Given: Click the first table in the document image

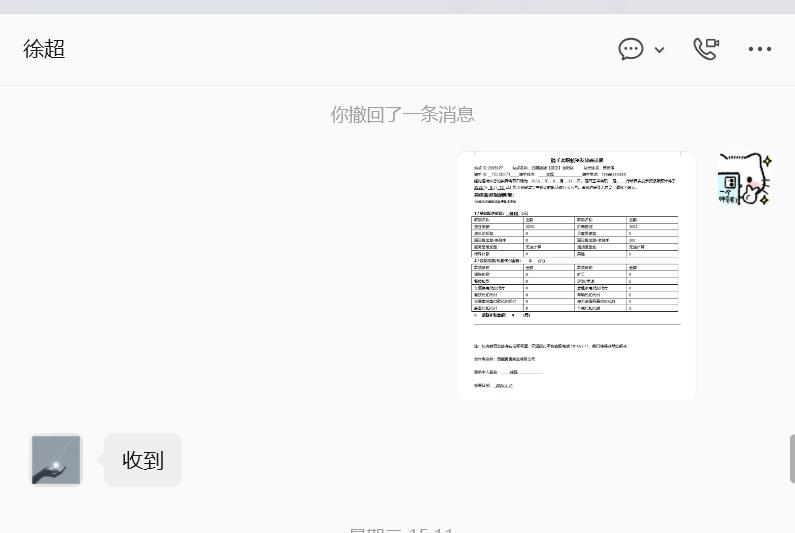Looking at the screenshot, I should click(574, 236).
